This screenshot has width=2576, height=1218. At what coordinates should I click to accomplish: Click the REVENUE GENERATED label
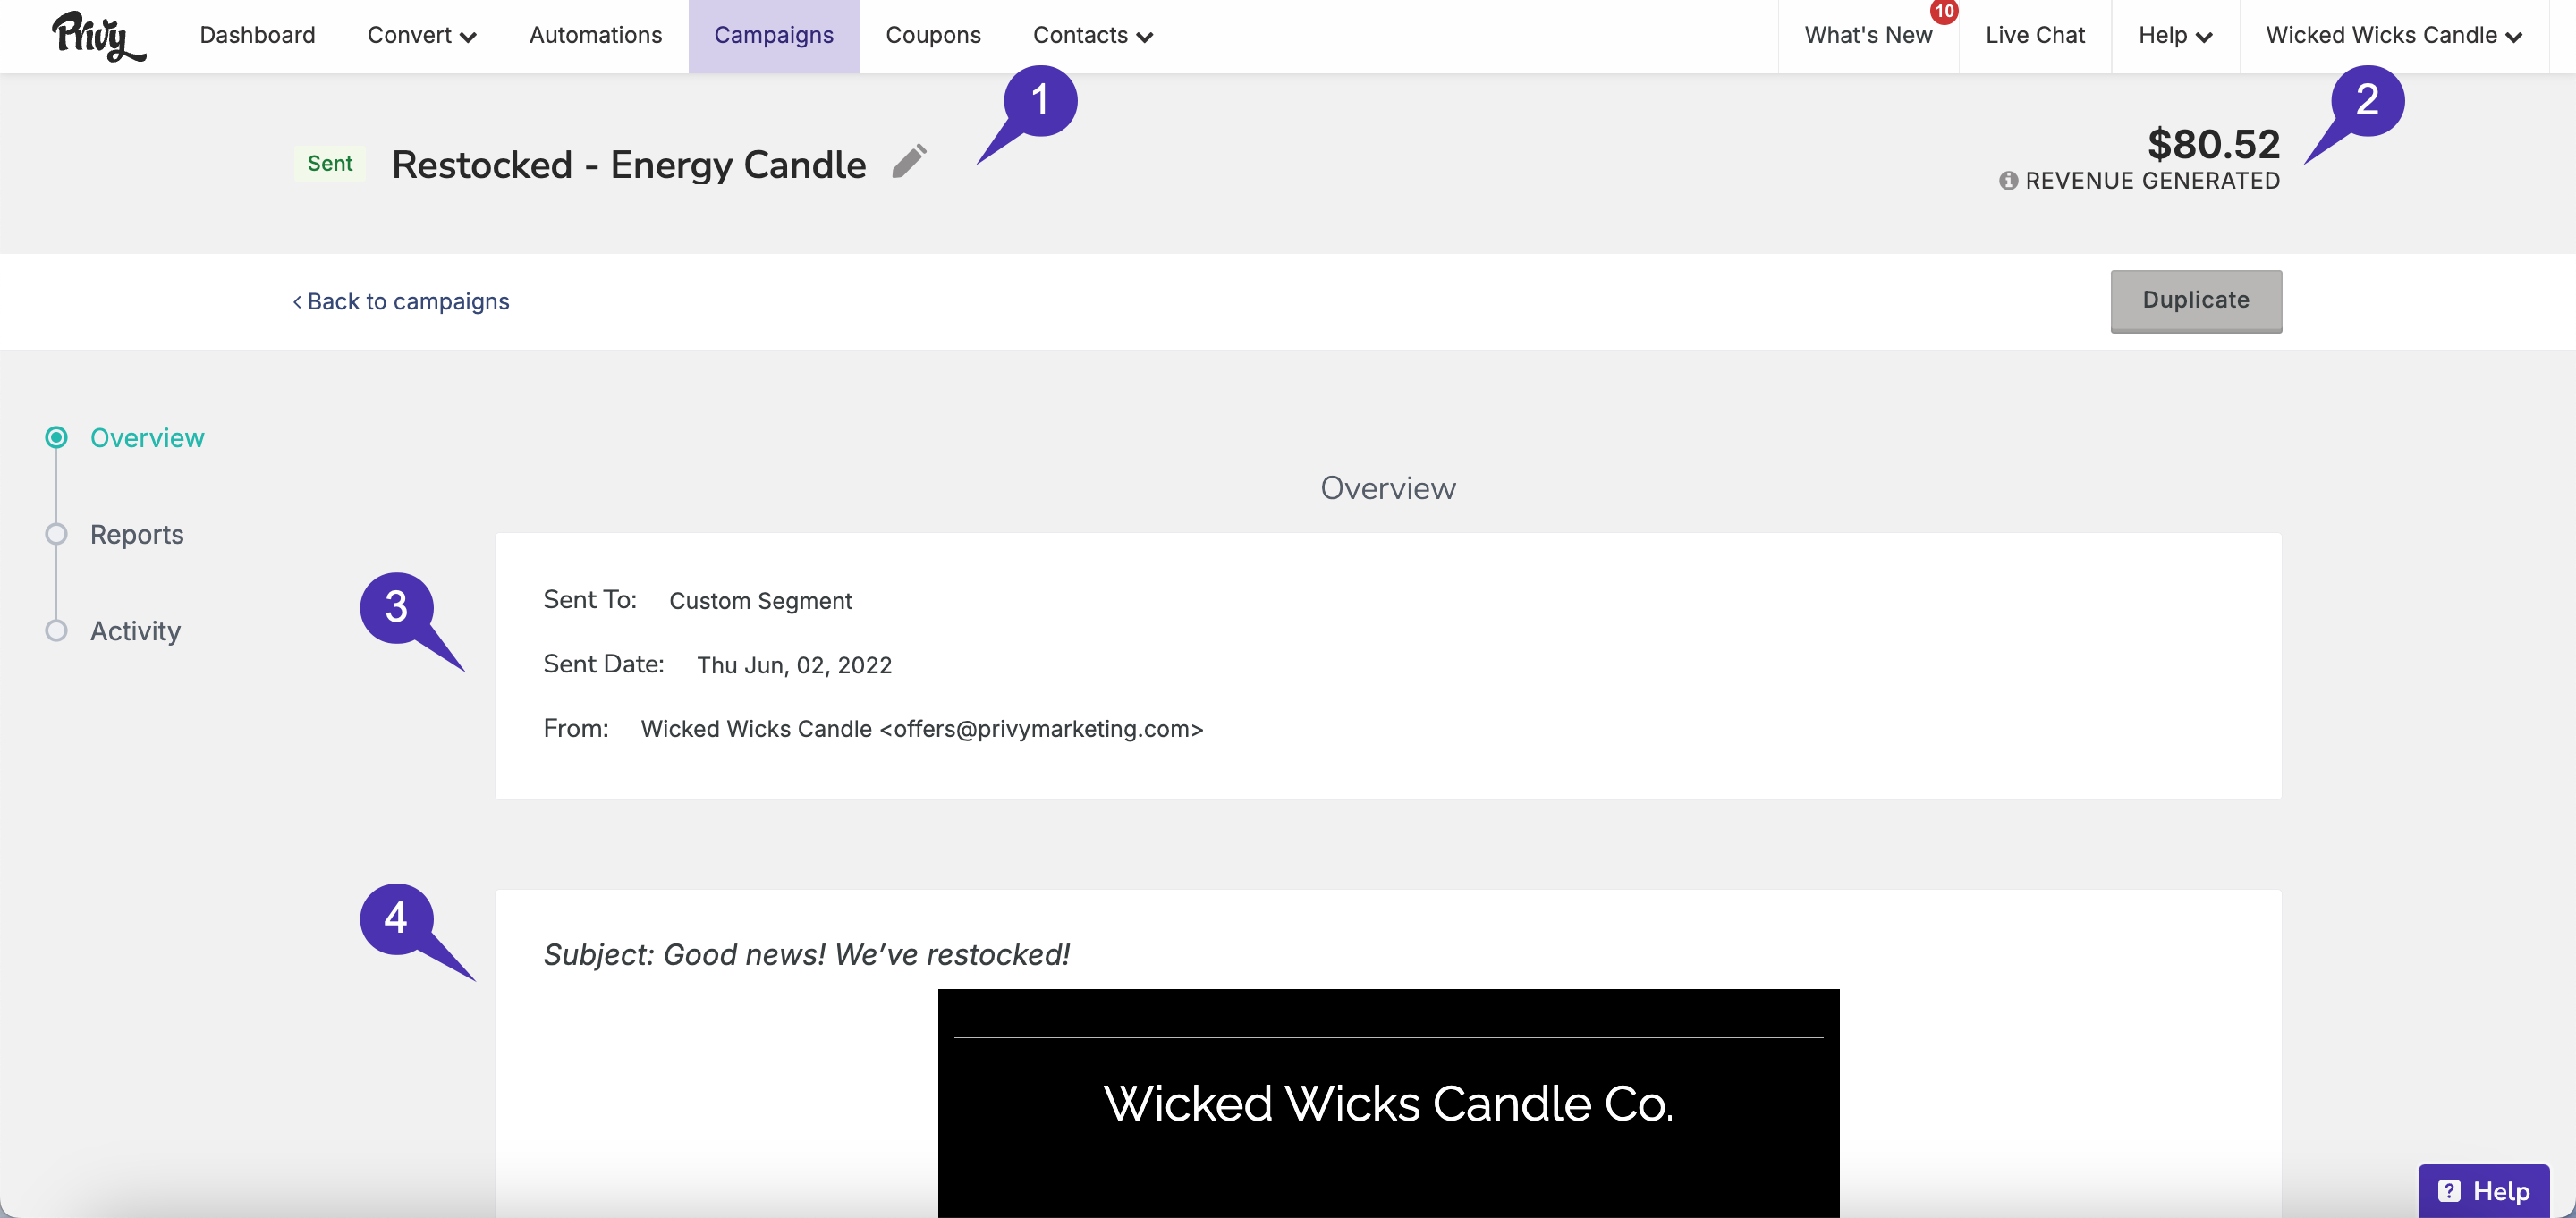[2152, 181]
